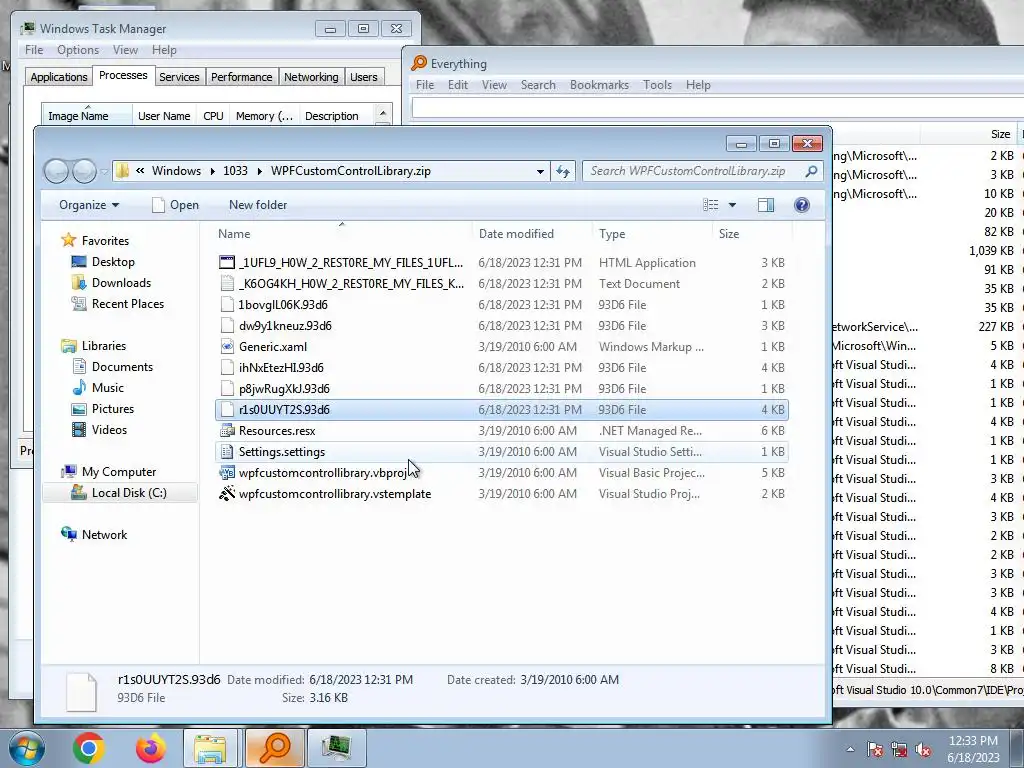Go forward with the Explorer forward arrow
Image resolution: width=1024 pixels, height=768 pixels.
(84, 171)
